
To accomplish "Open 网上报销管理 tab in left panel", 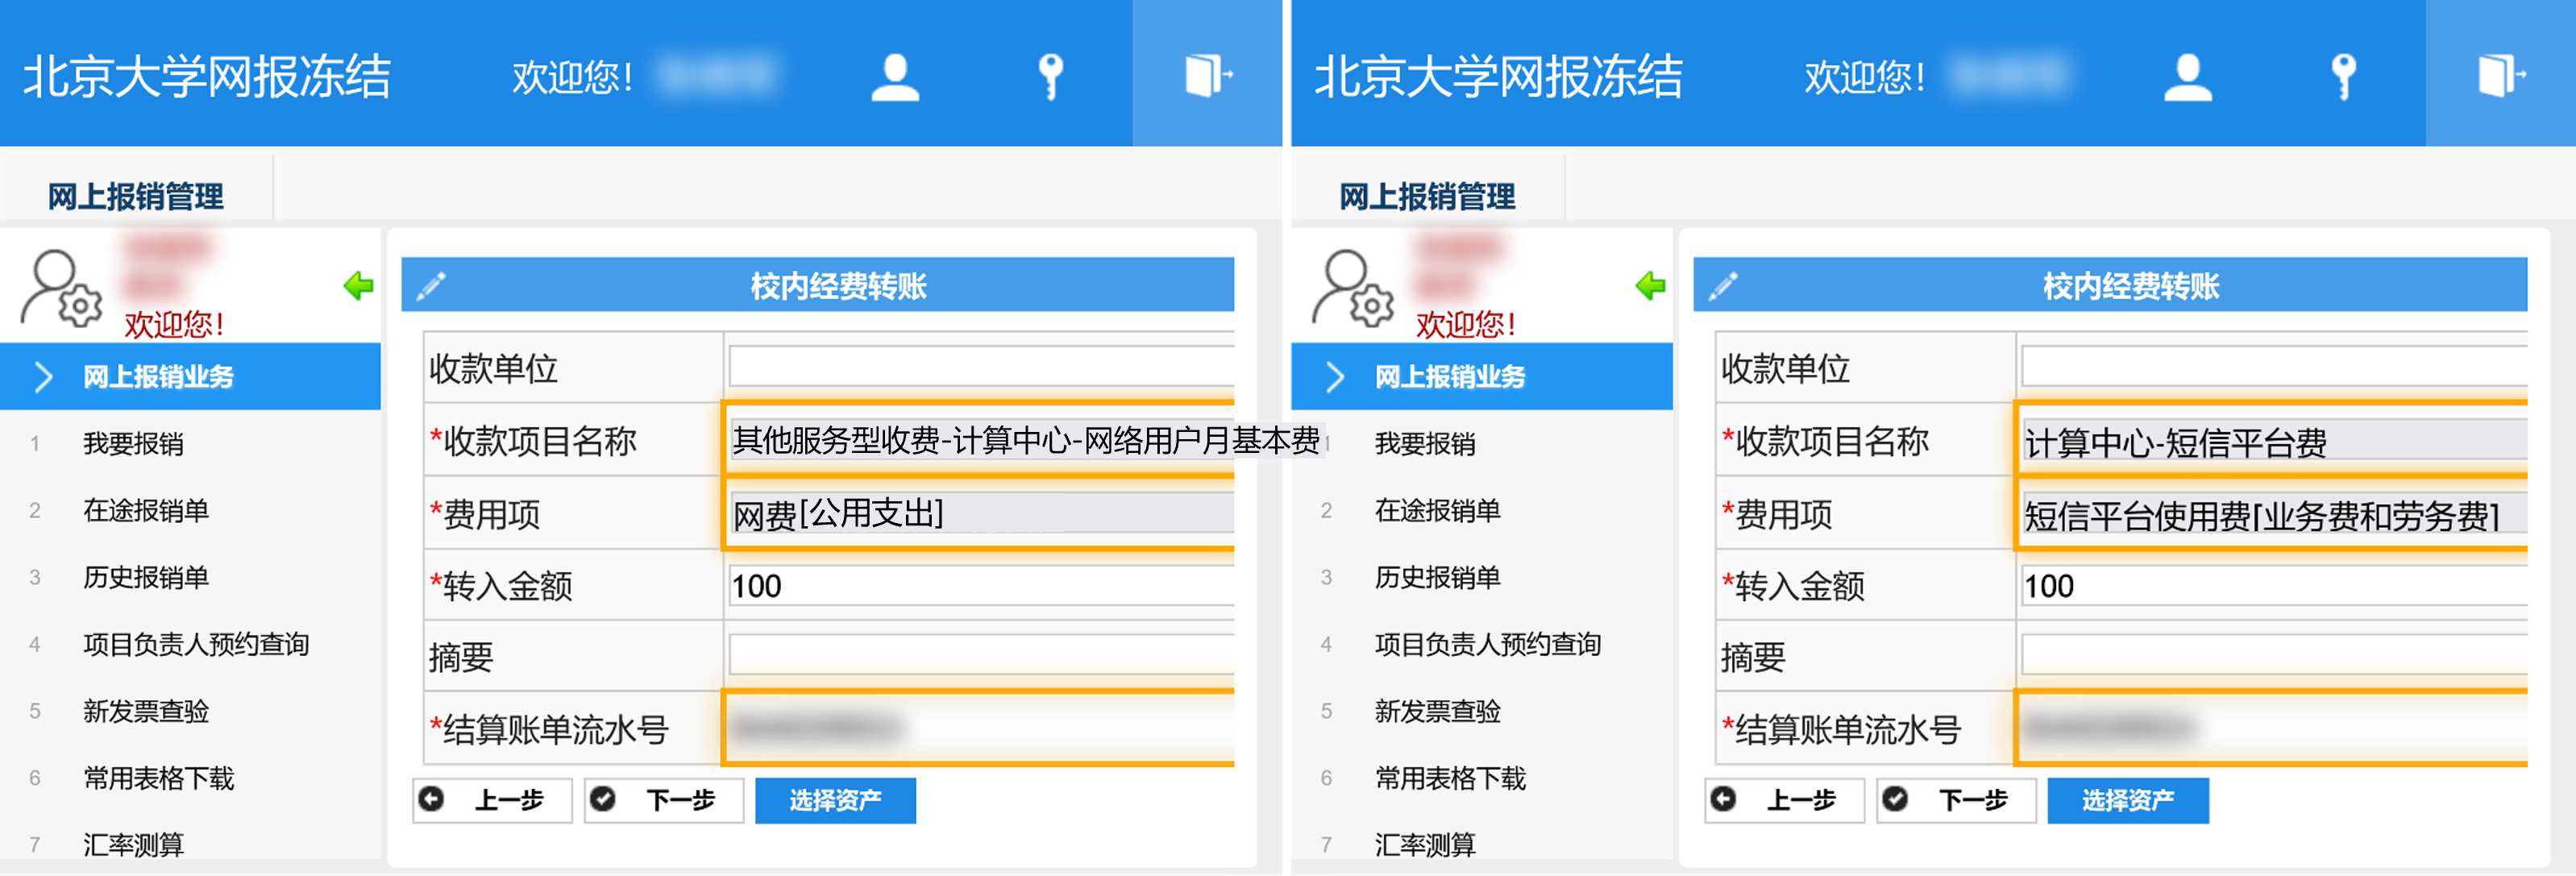I will click(x=136, y=196).
